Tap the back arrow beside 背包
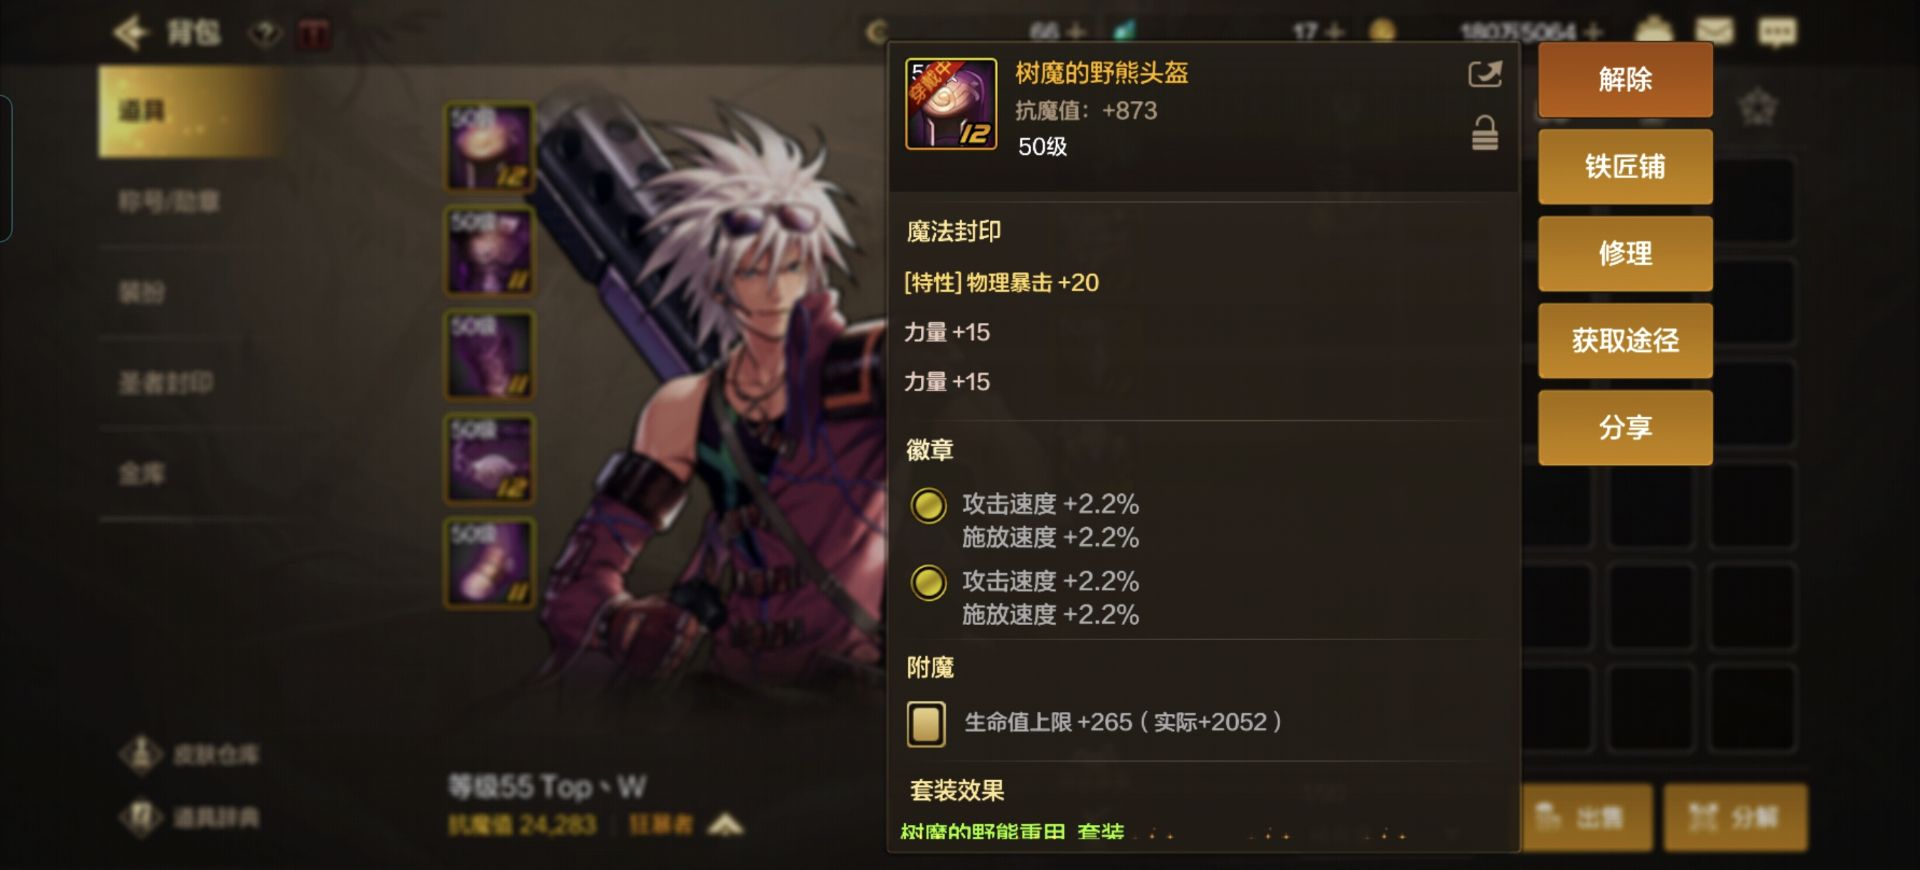1920x870 pixels. click(x=132, y=33)
